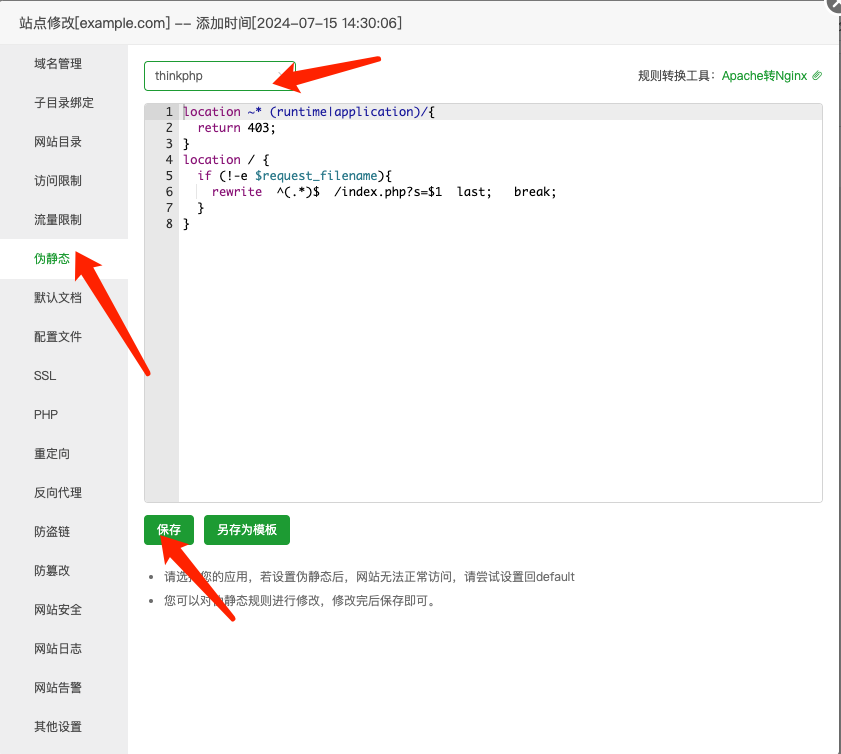This screenshot has width=841, height=754.
Task: Open the 配置文件 section
Action: 58,337
